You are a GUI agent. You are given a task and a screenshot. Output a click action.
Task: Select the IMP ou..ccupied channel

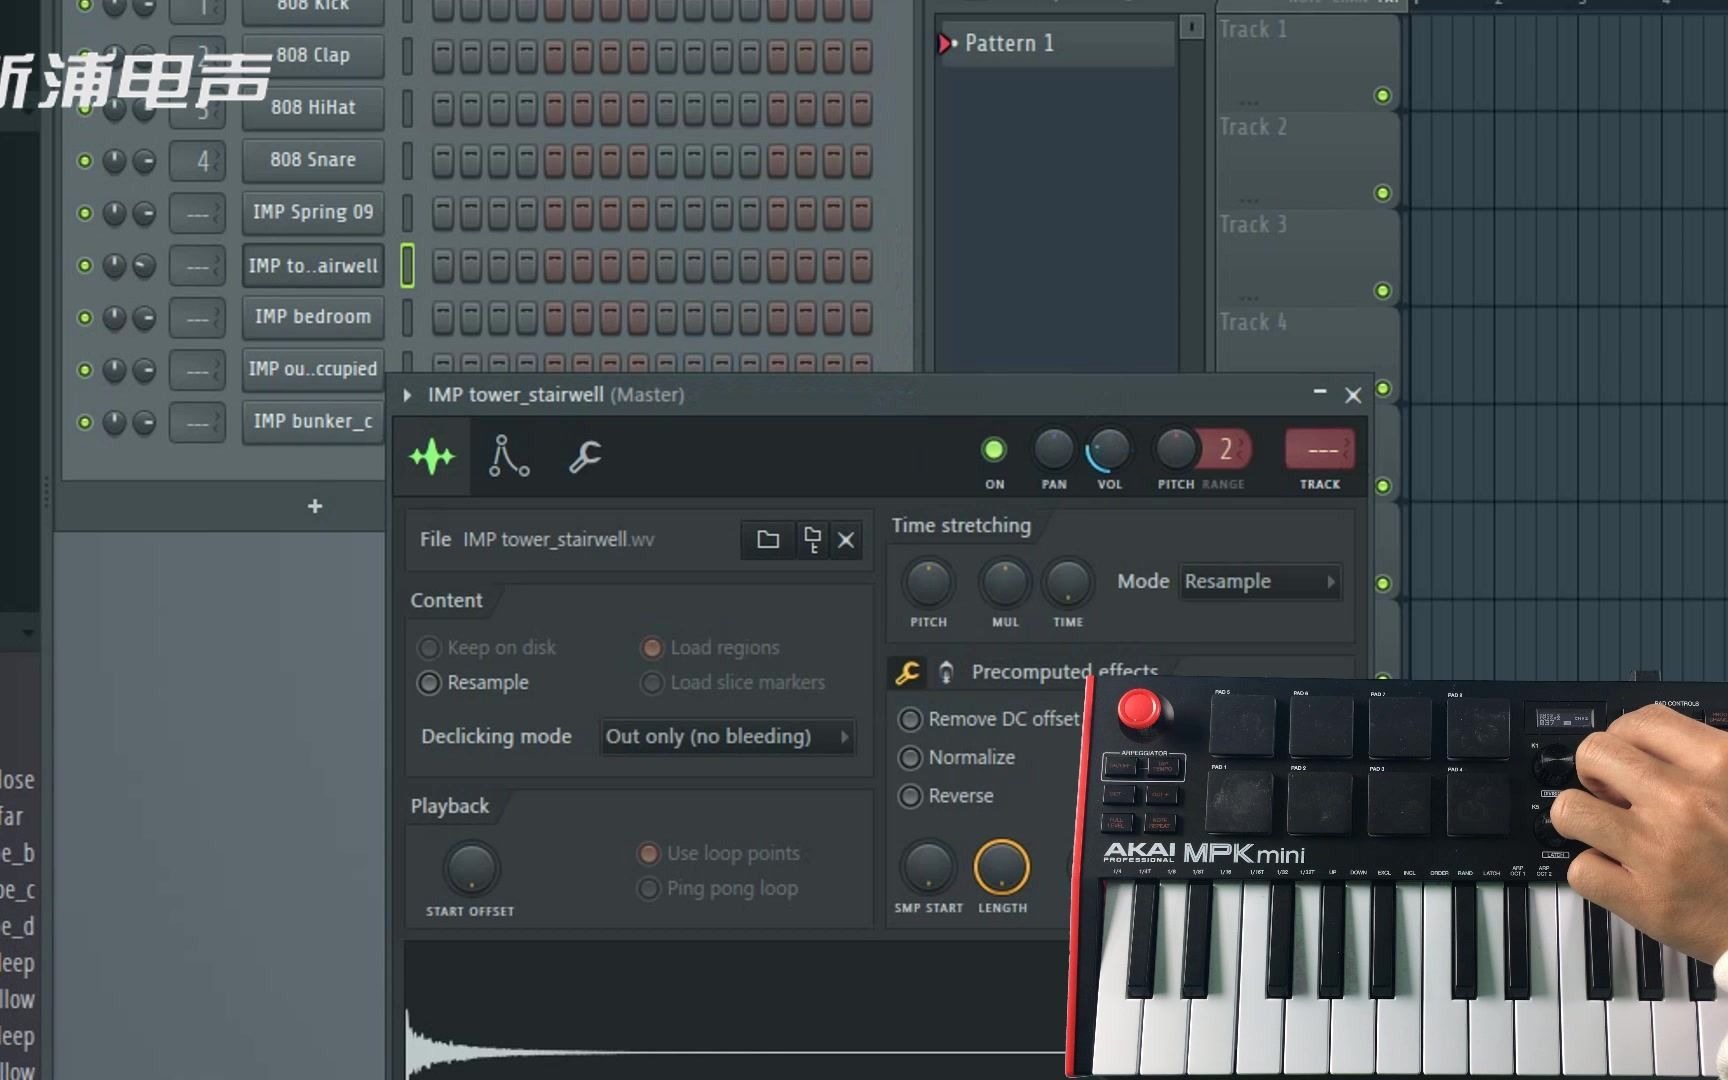tap(313, 370)
